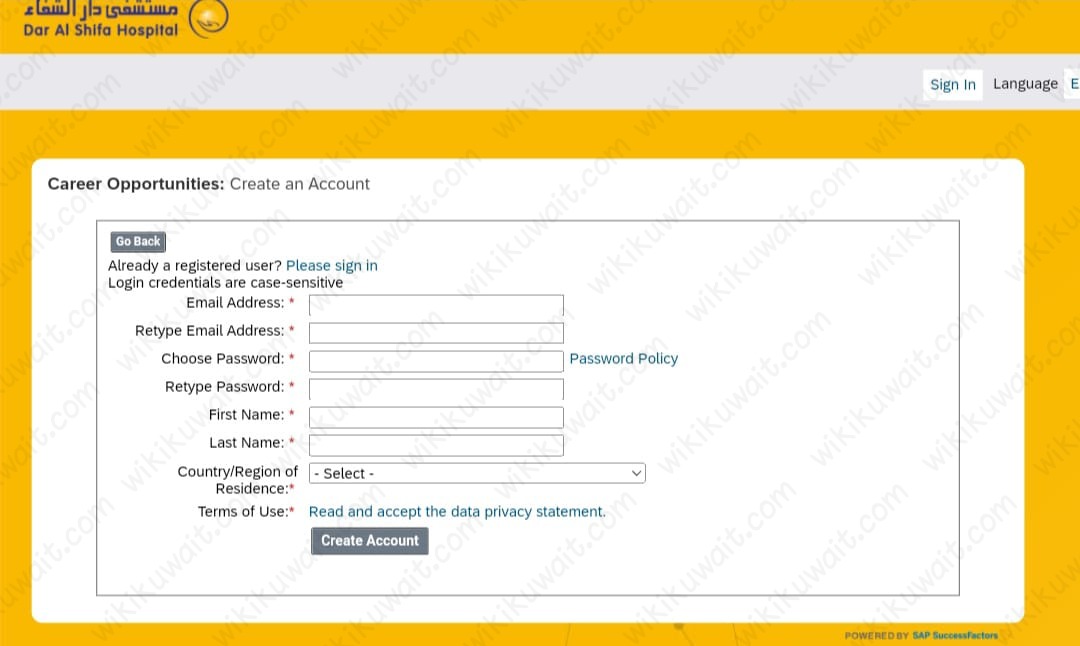The height and width of the screenshot is (646, 1080).
Task: Focus the First Name text box
Action: point(436,417)
